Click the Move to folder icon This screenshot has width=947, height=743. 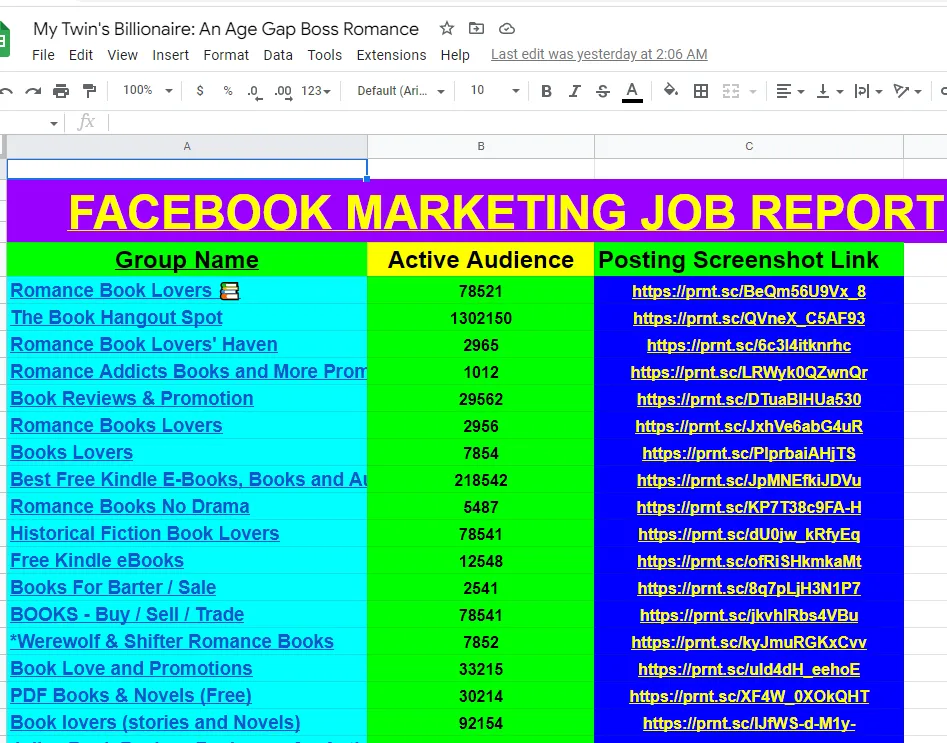click(476, 28)
